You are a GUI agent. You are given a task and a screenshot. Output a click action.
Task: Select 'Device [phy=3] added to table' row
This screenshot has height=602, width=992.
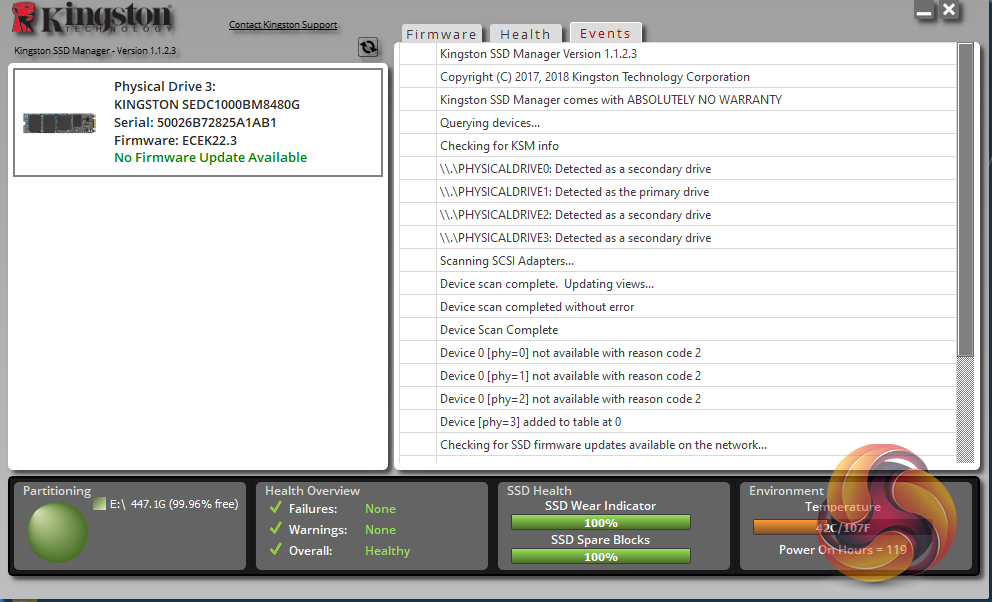[678, 422]
